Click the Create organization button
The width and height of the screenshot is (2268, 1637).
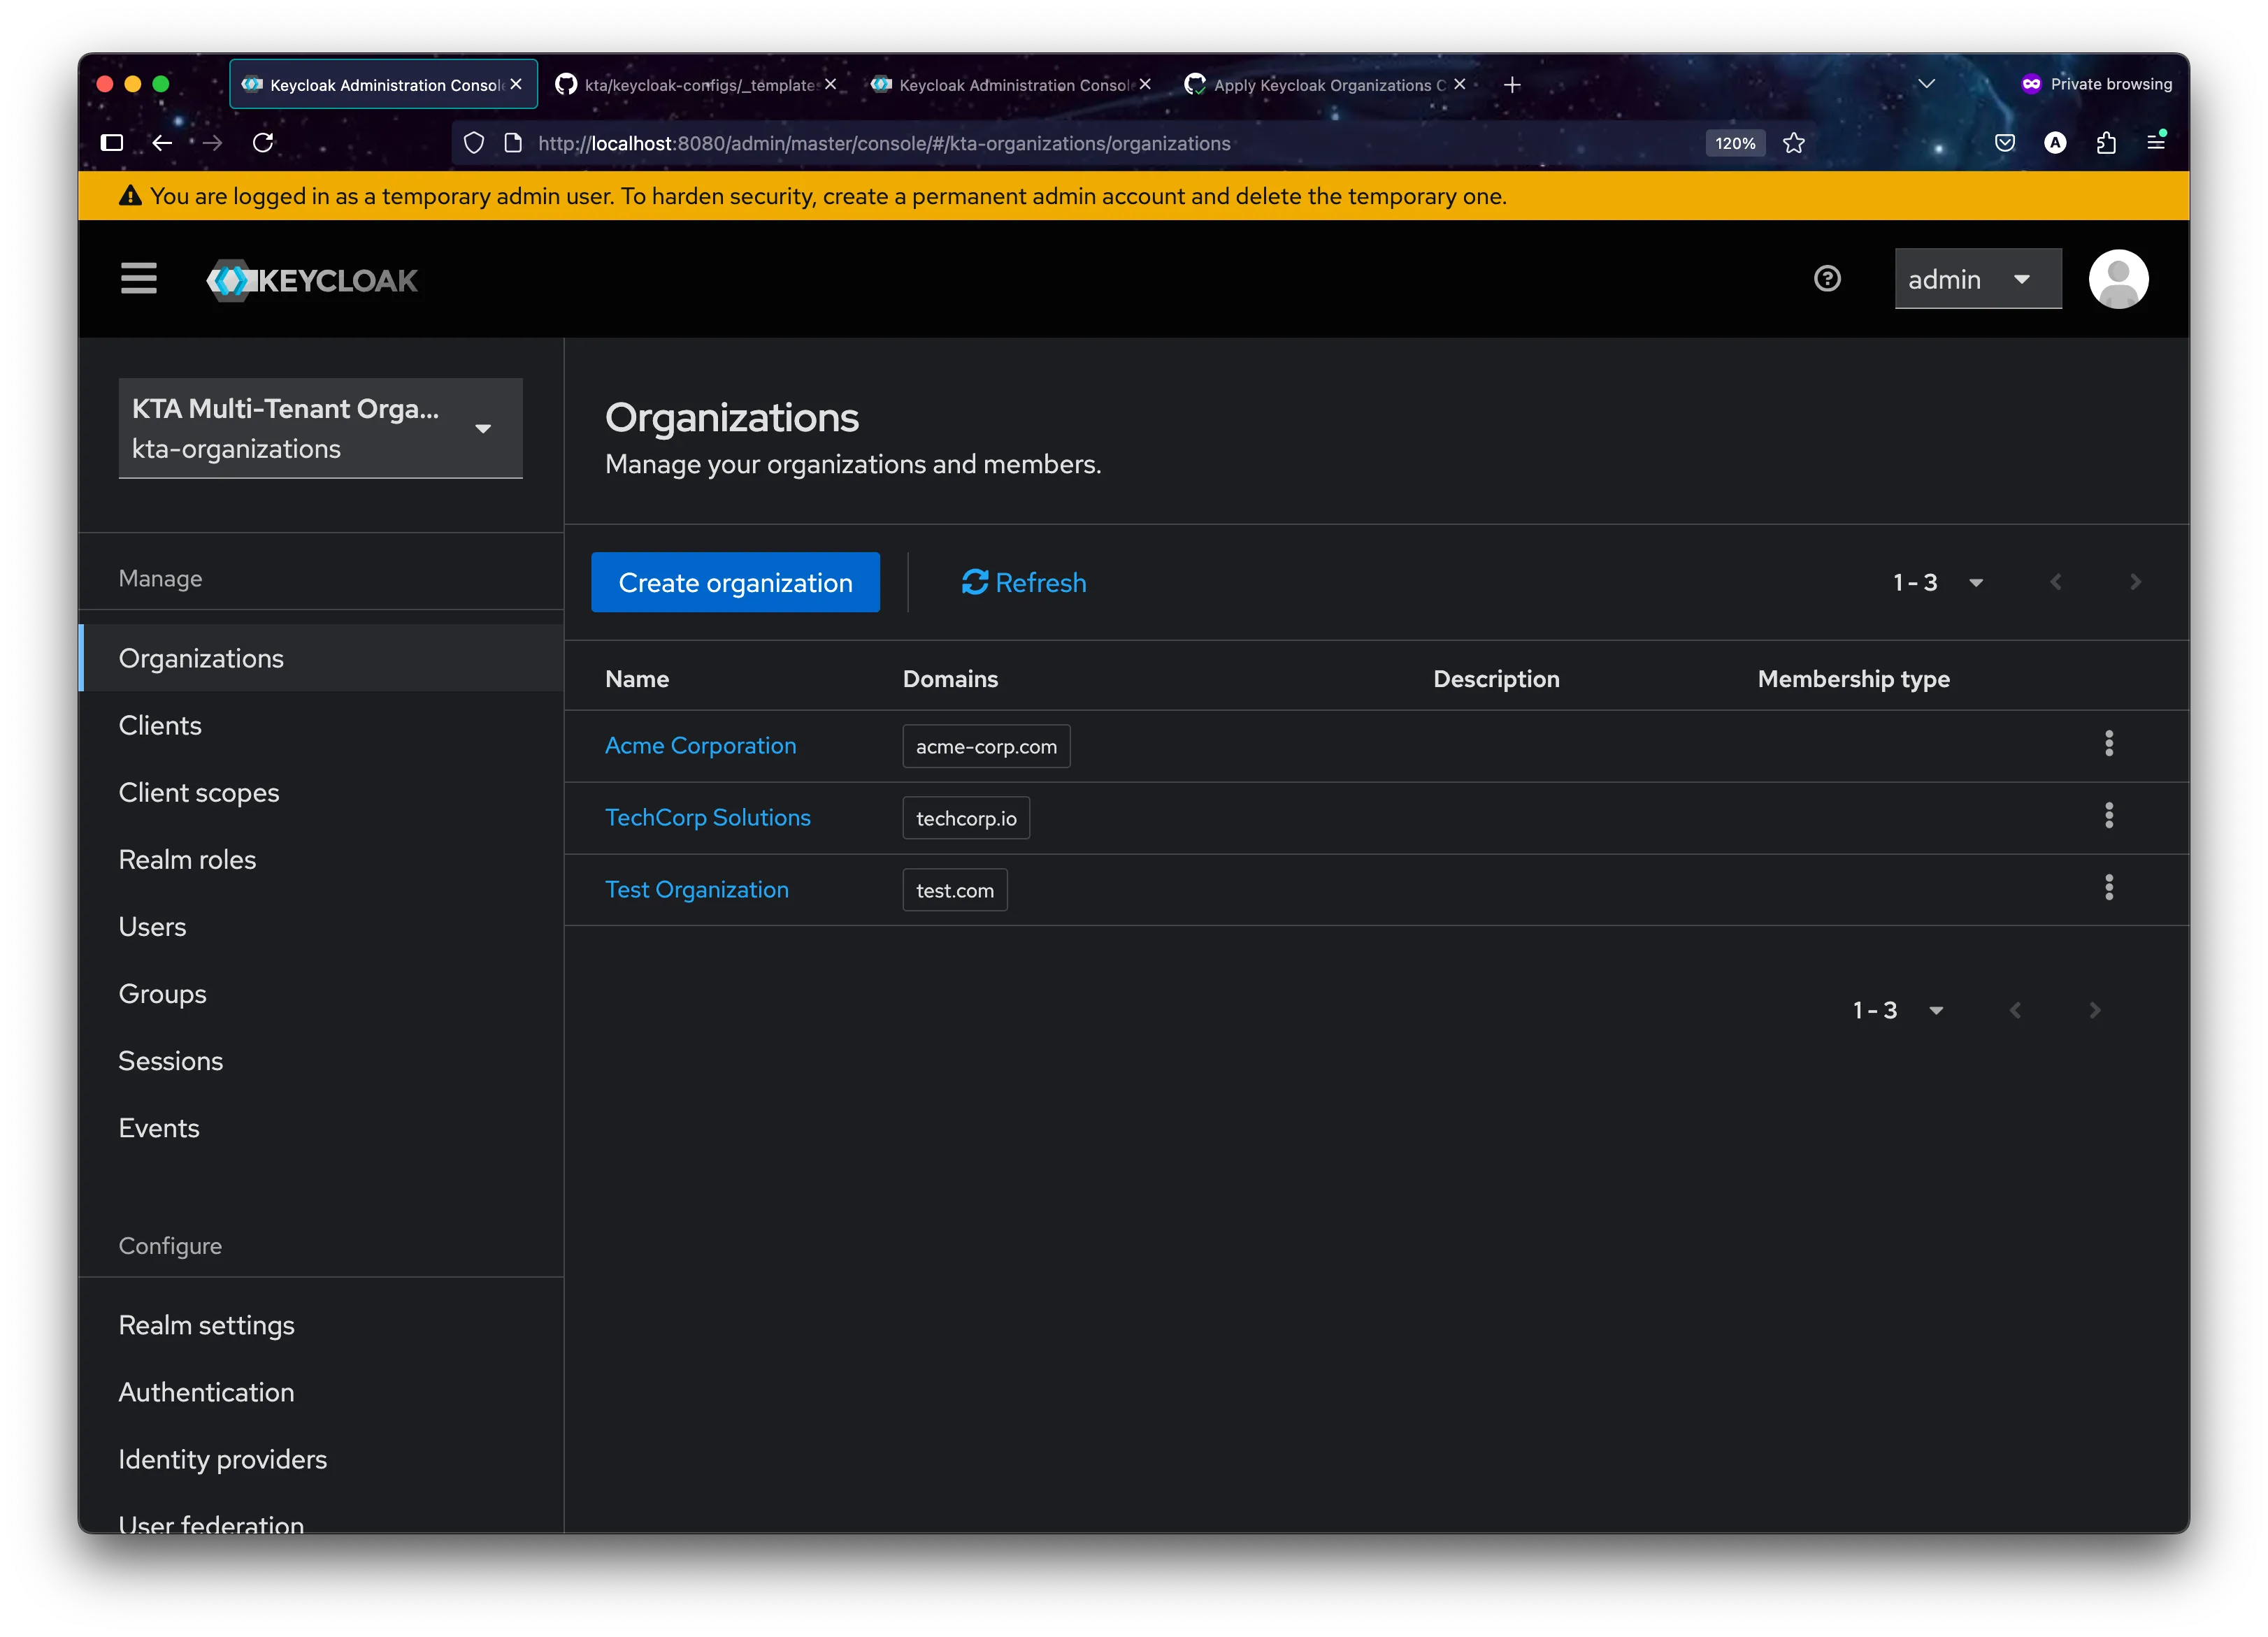(735, 582)
